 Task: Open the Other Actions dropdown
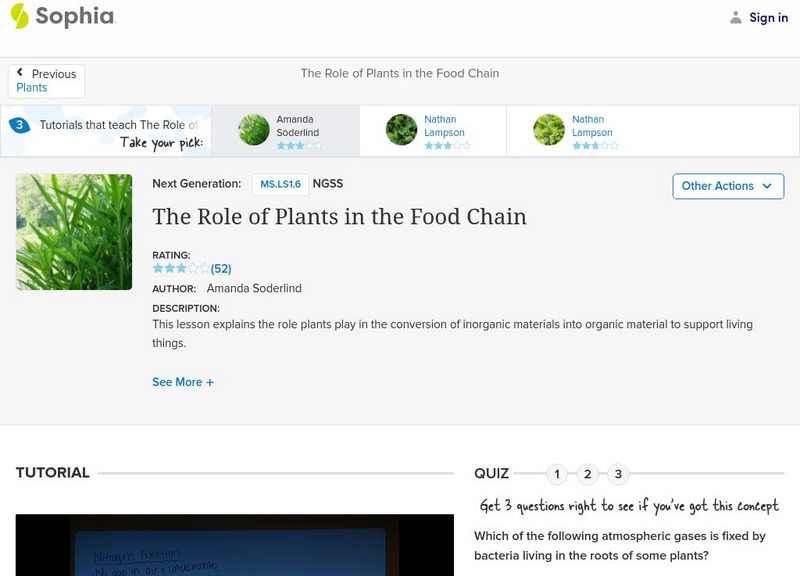pyautogui.click(x=726, y=186)
